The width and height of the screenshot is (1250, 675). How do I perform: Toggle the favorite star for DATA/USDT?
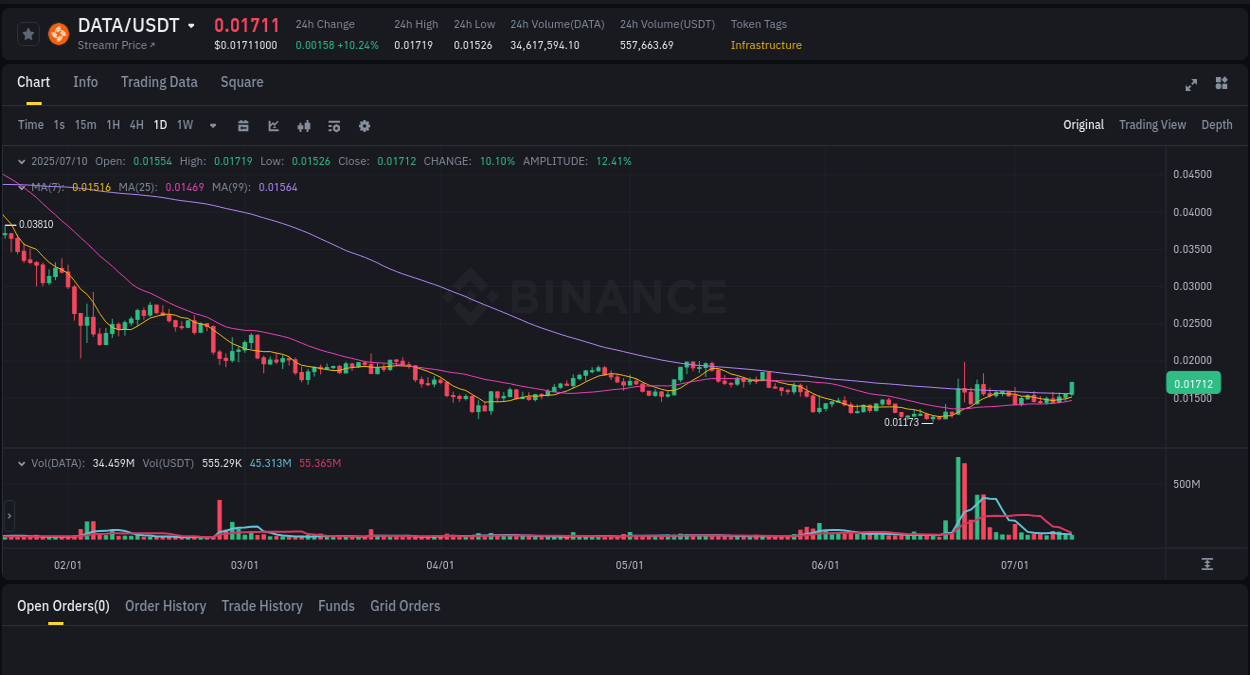pos(28,33)
